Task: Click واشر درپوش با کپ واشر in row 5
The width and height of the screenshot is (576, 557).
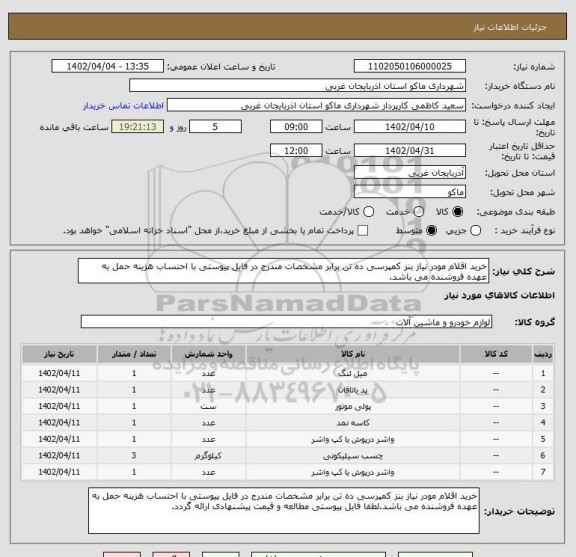Action: [353, 439]
